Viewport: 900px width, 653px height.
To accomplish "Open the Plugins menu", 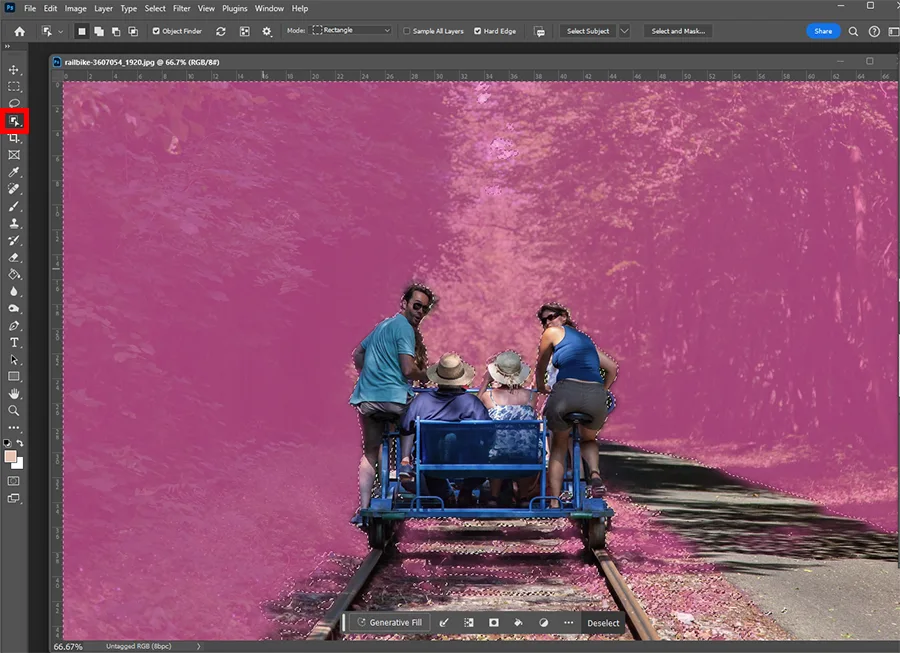I will [235, 9].
